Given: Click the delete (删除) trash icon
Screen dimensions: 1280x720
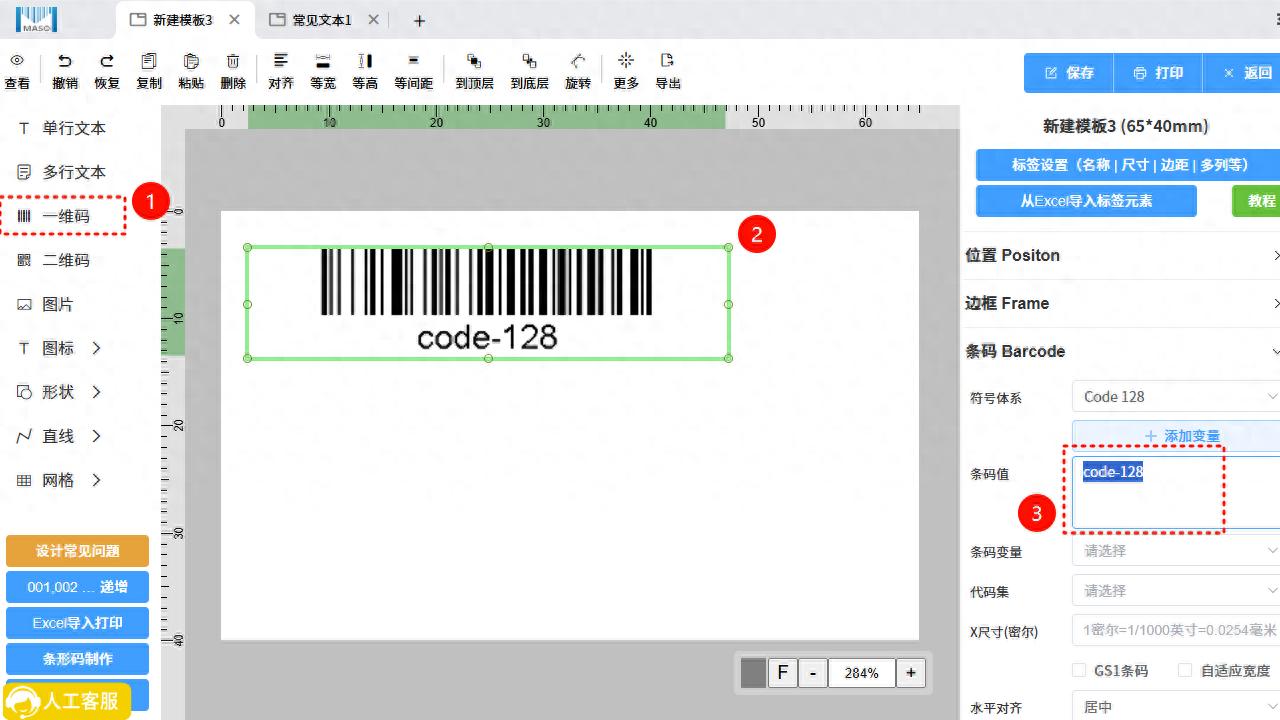Looking at the screenshot, I should (233, 62).
